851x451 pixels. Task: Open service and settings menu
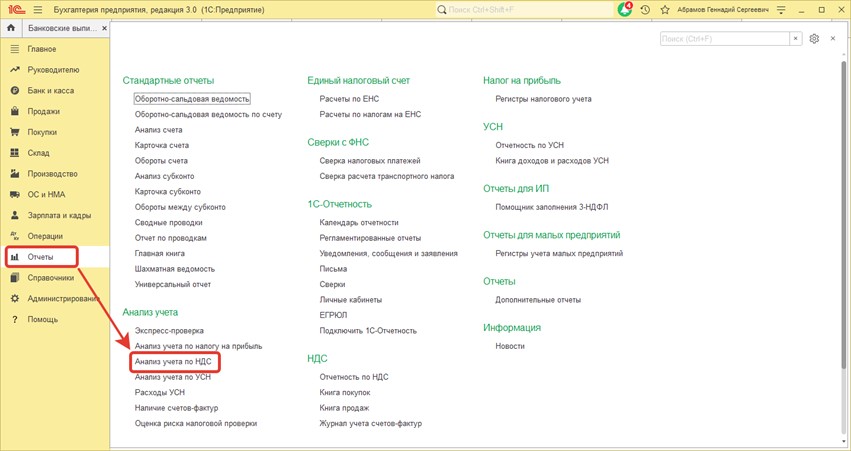pos(780,9)
